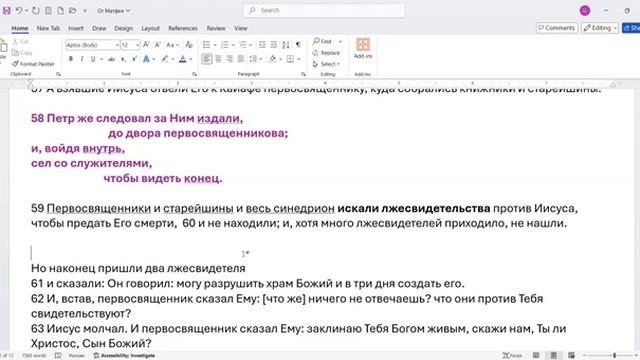
Task: Open the Add-ins button
Action: (363, 48)
